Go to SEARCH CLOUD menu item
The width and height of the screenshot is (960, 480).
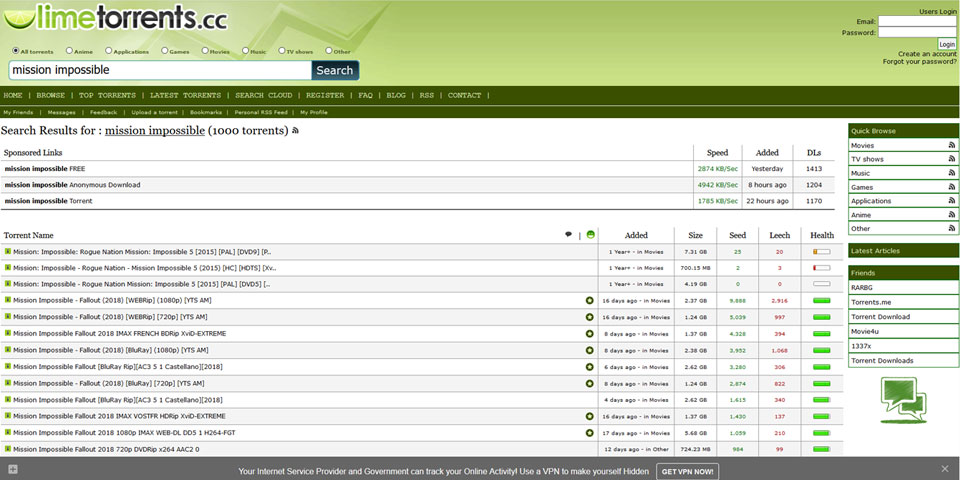tap(263, 95)
